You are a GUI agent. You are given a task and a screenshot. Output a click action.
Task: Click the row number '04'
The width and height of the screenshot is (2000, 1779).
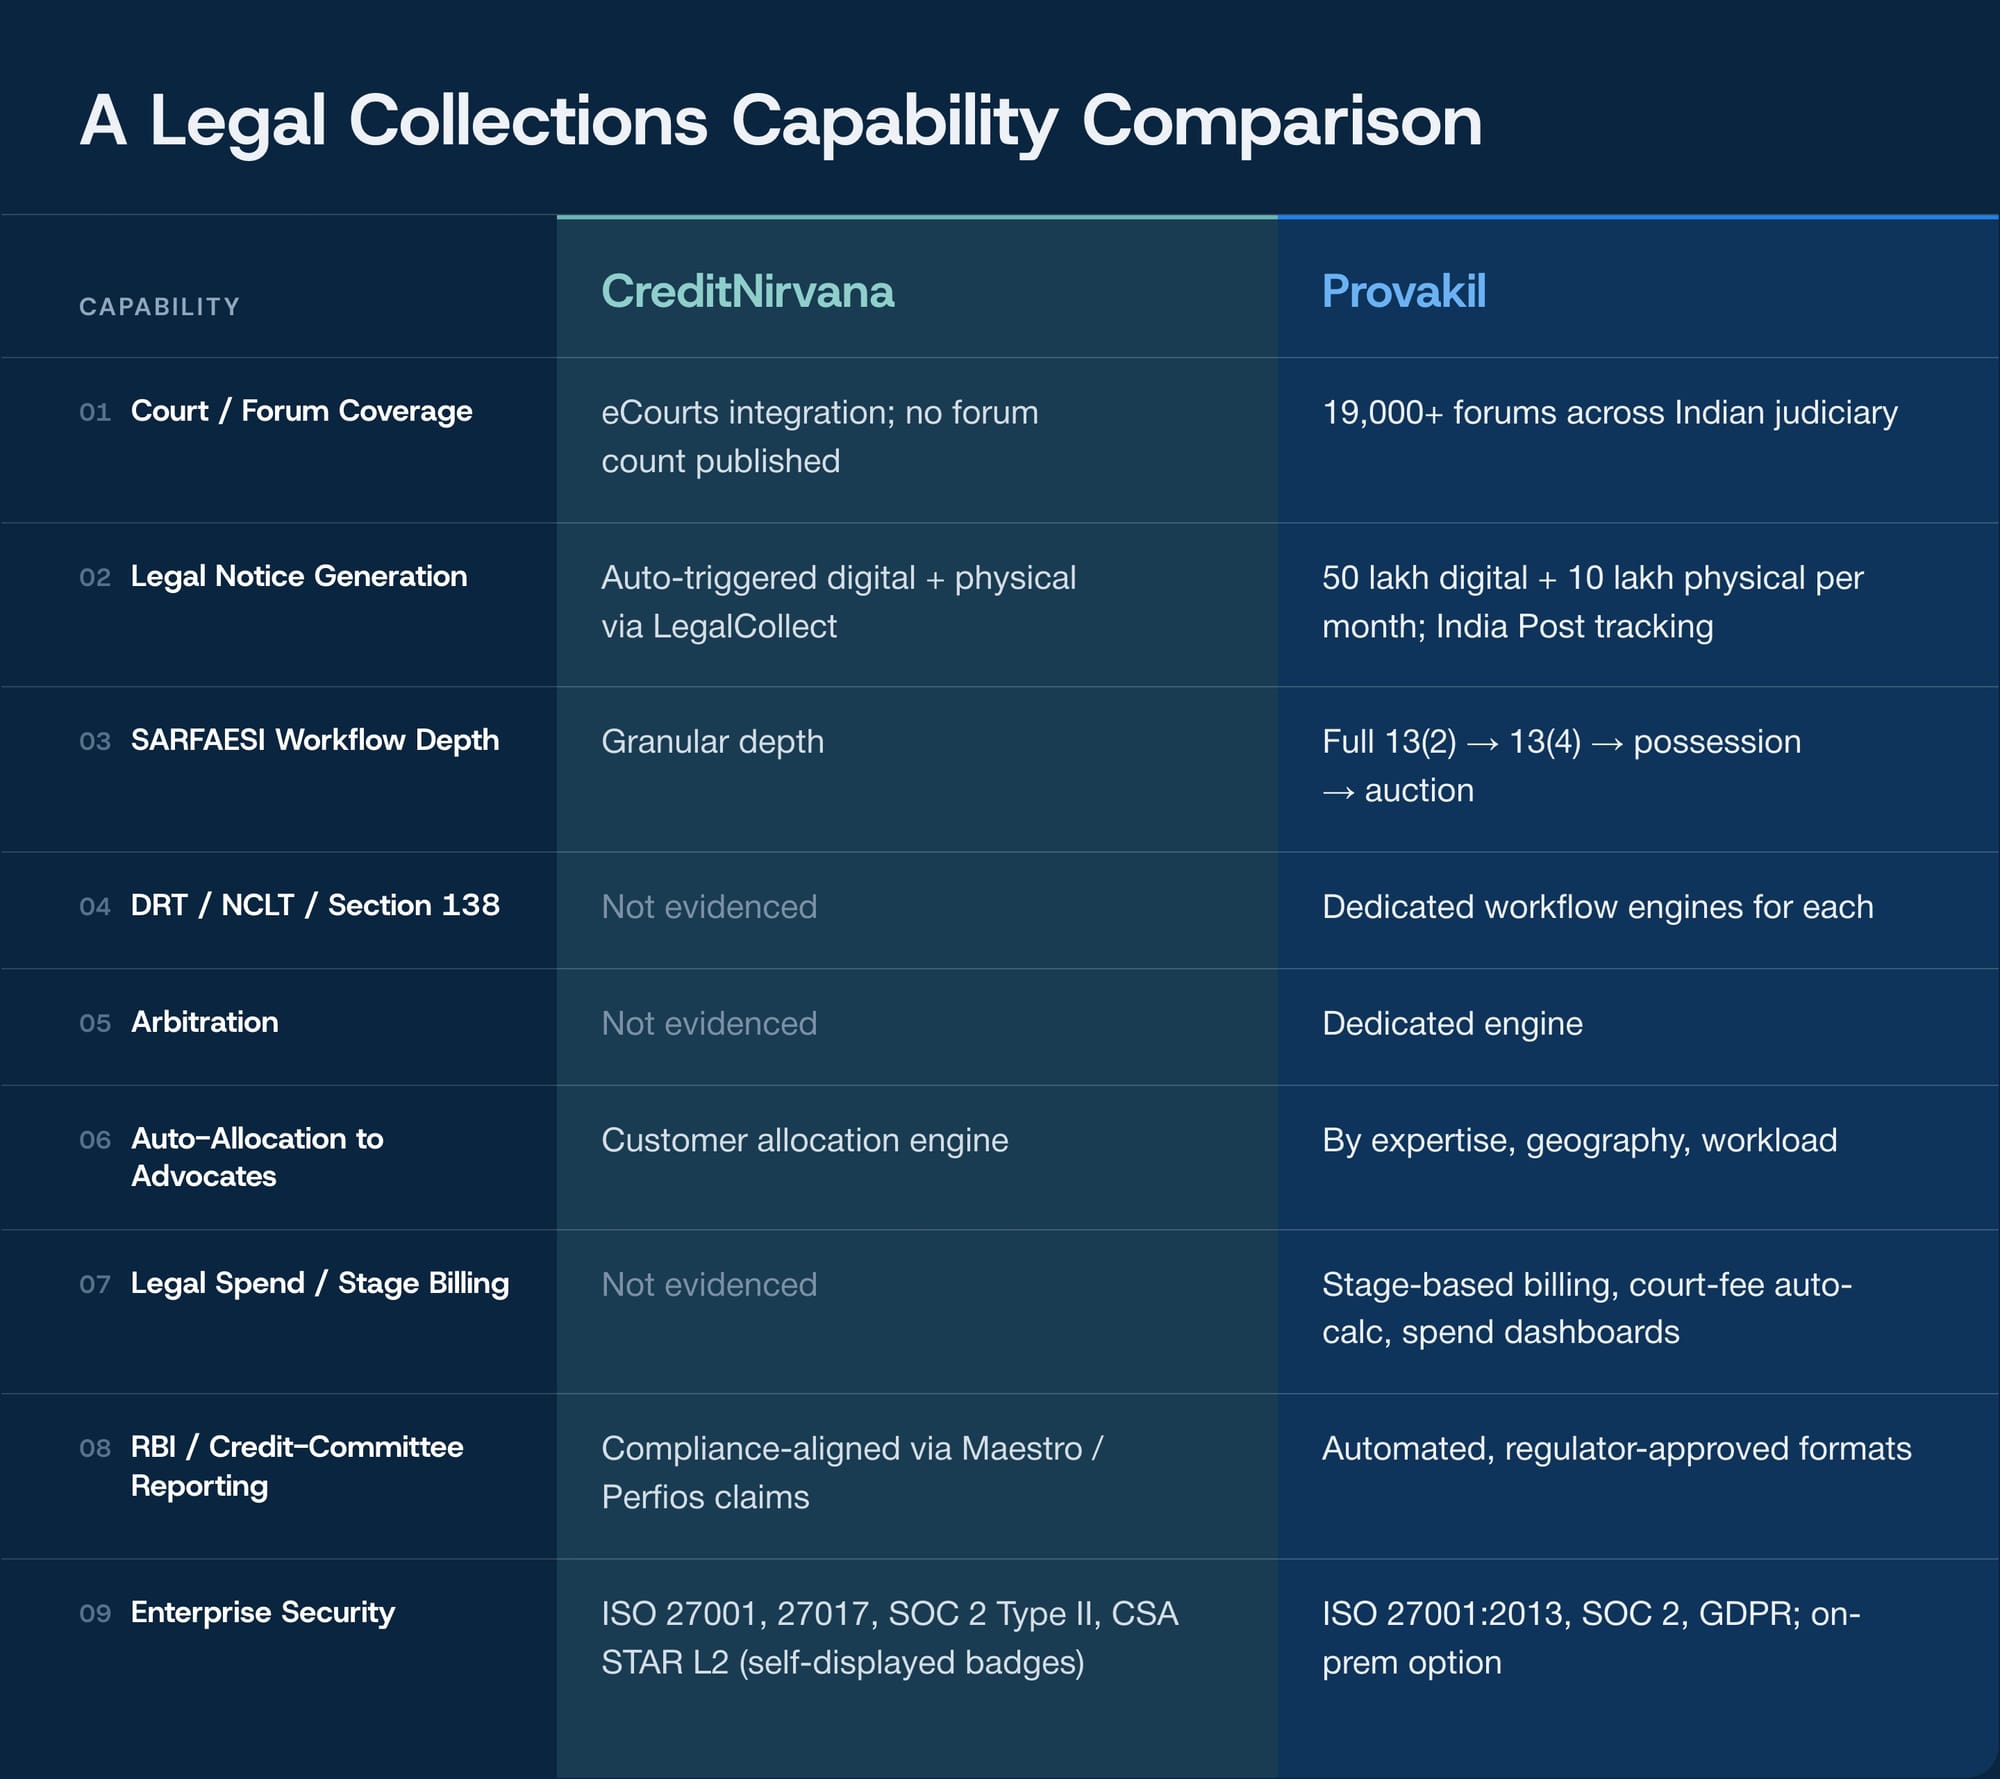94,906
